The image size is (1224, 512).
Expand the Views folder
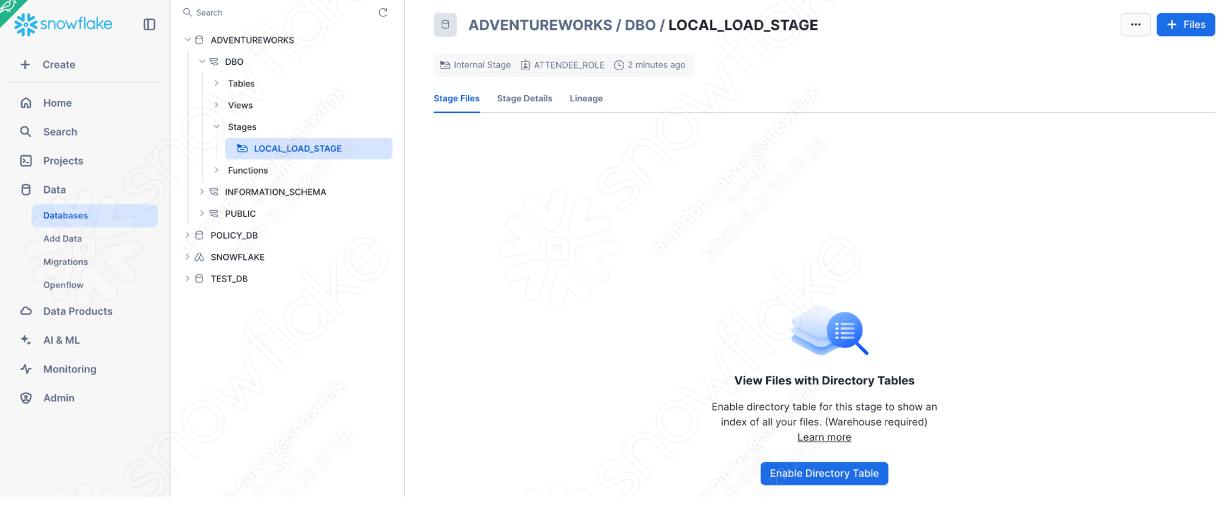coord(216,105)
